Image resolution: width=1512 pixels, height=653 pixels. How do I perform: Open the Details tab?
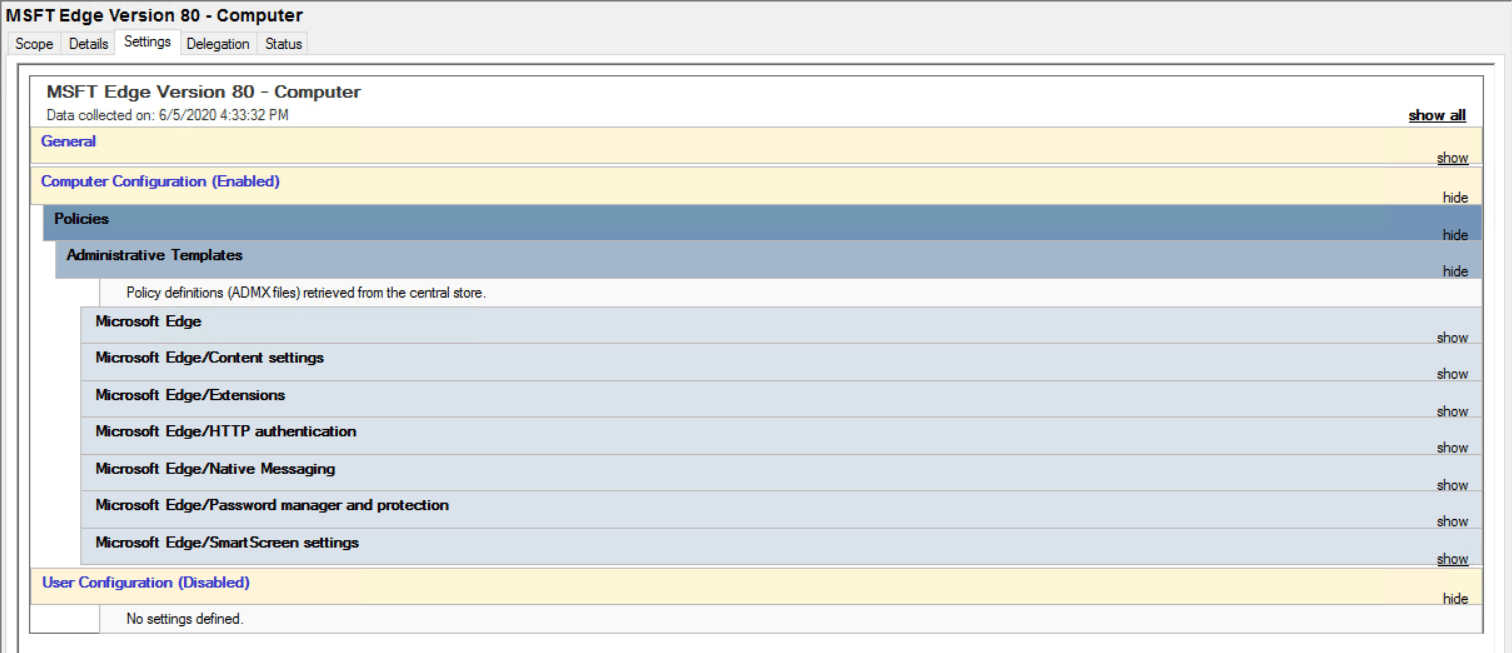pos(88,44)
